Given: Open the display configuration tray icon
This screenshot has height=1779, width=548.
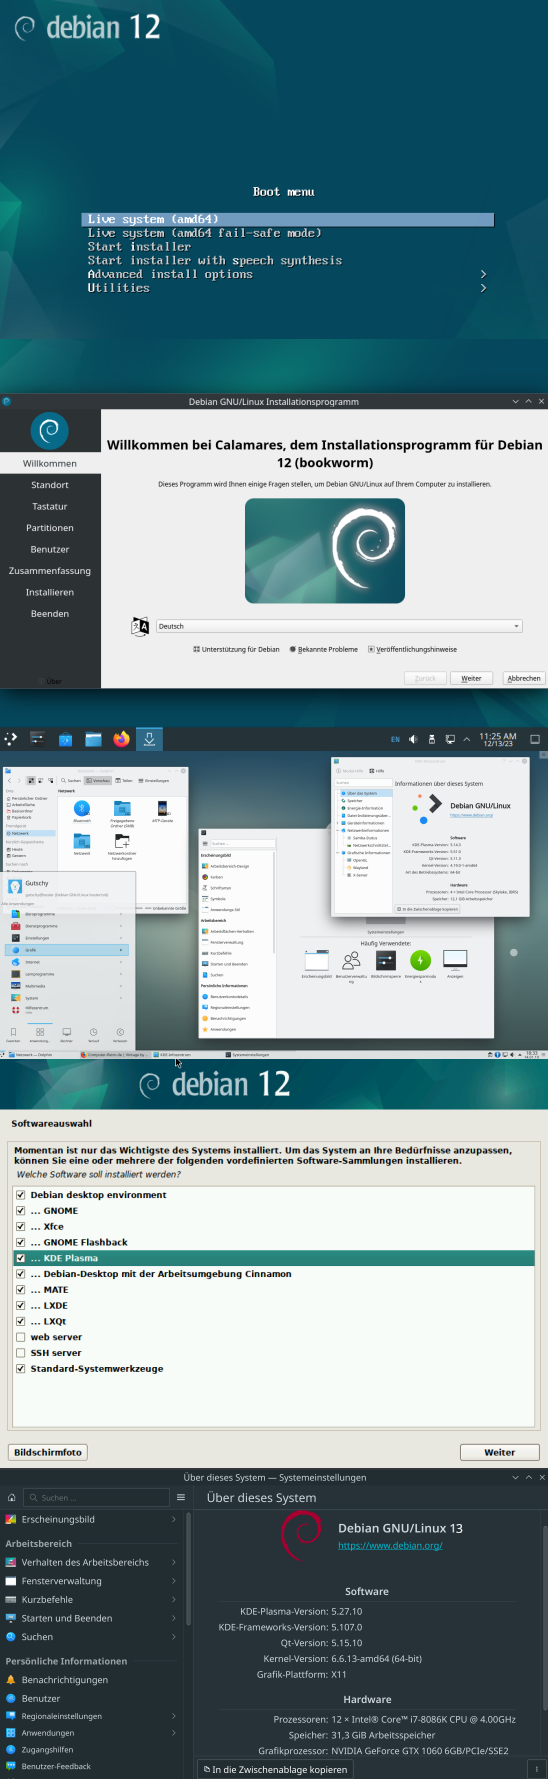Looking at the screenshot, I should [x=450, y=739].
